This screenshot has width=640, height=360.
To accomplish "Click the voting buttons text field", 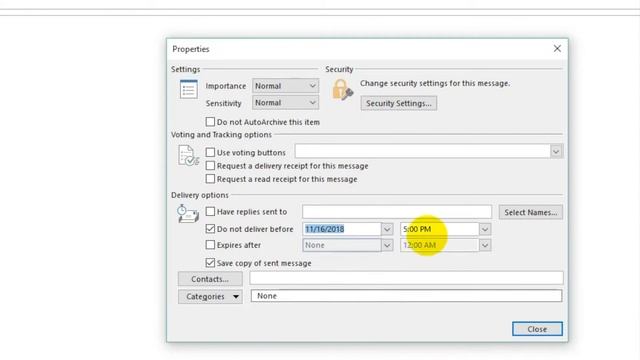I will click(422, 151).
